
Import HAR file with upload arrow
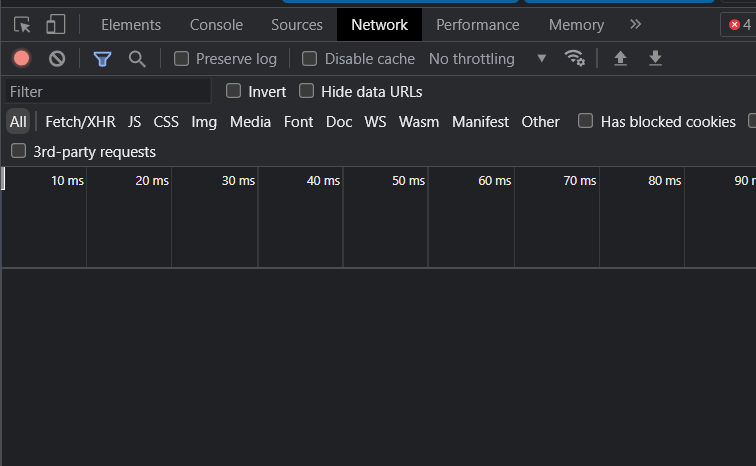coord(620,59)
